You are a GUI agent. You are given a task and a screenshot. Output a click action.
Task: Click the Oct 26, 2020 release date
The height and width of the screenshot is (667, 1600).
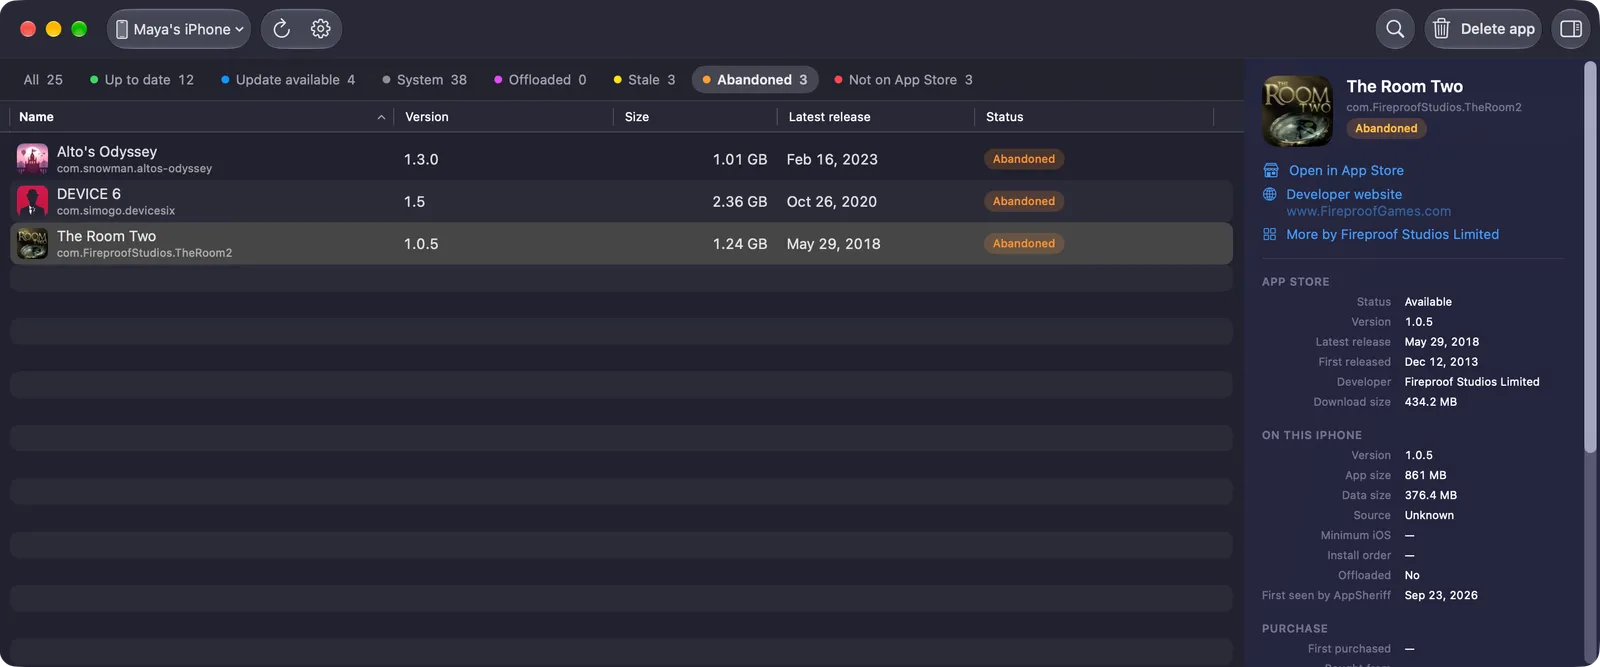click(x=832, y=201)
